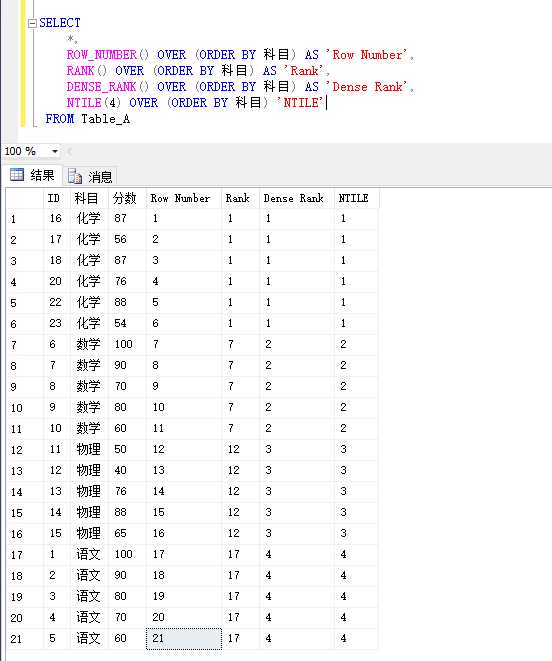Click the NTILE(4) function in the query
Viewport: 552px width, 661px height.
click(94, 103)
